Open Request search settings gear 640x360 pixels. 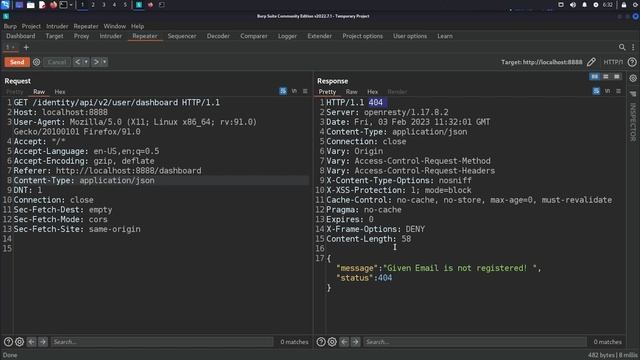pos(19,342)
